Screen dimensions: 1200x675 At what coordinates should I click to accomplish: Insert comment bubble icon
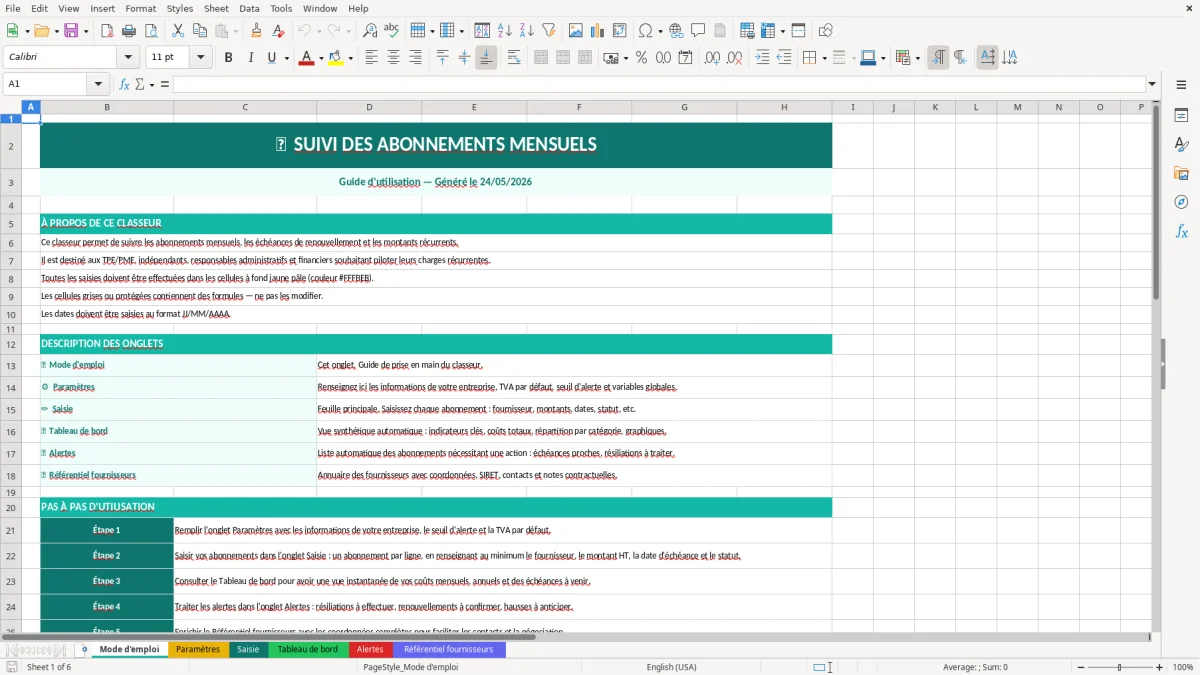(x=698, y=31)
